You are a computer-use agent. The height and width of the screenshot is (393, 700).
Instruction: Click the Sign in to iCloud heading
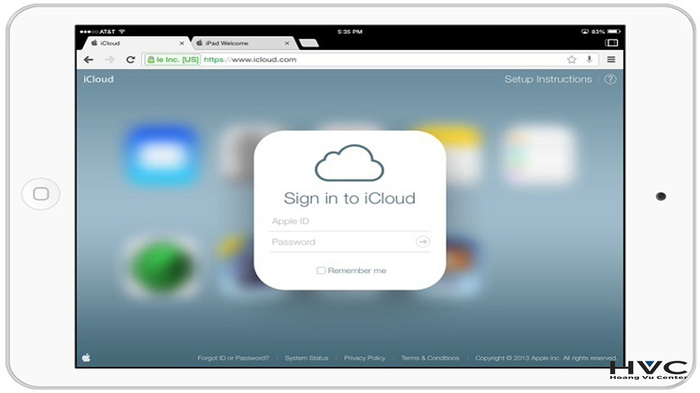click(350, 198)
